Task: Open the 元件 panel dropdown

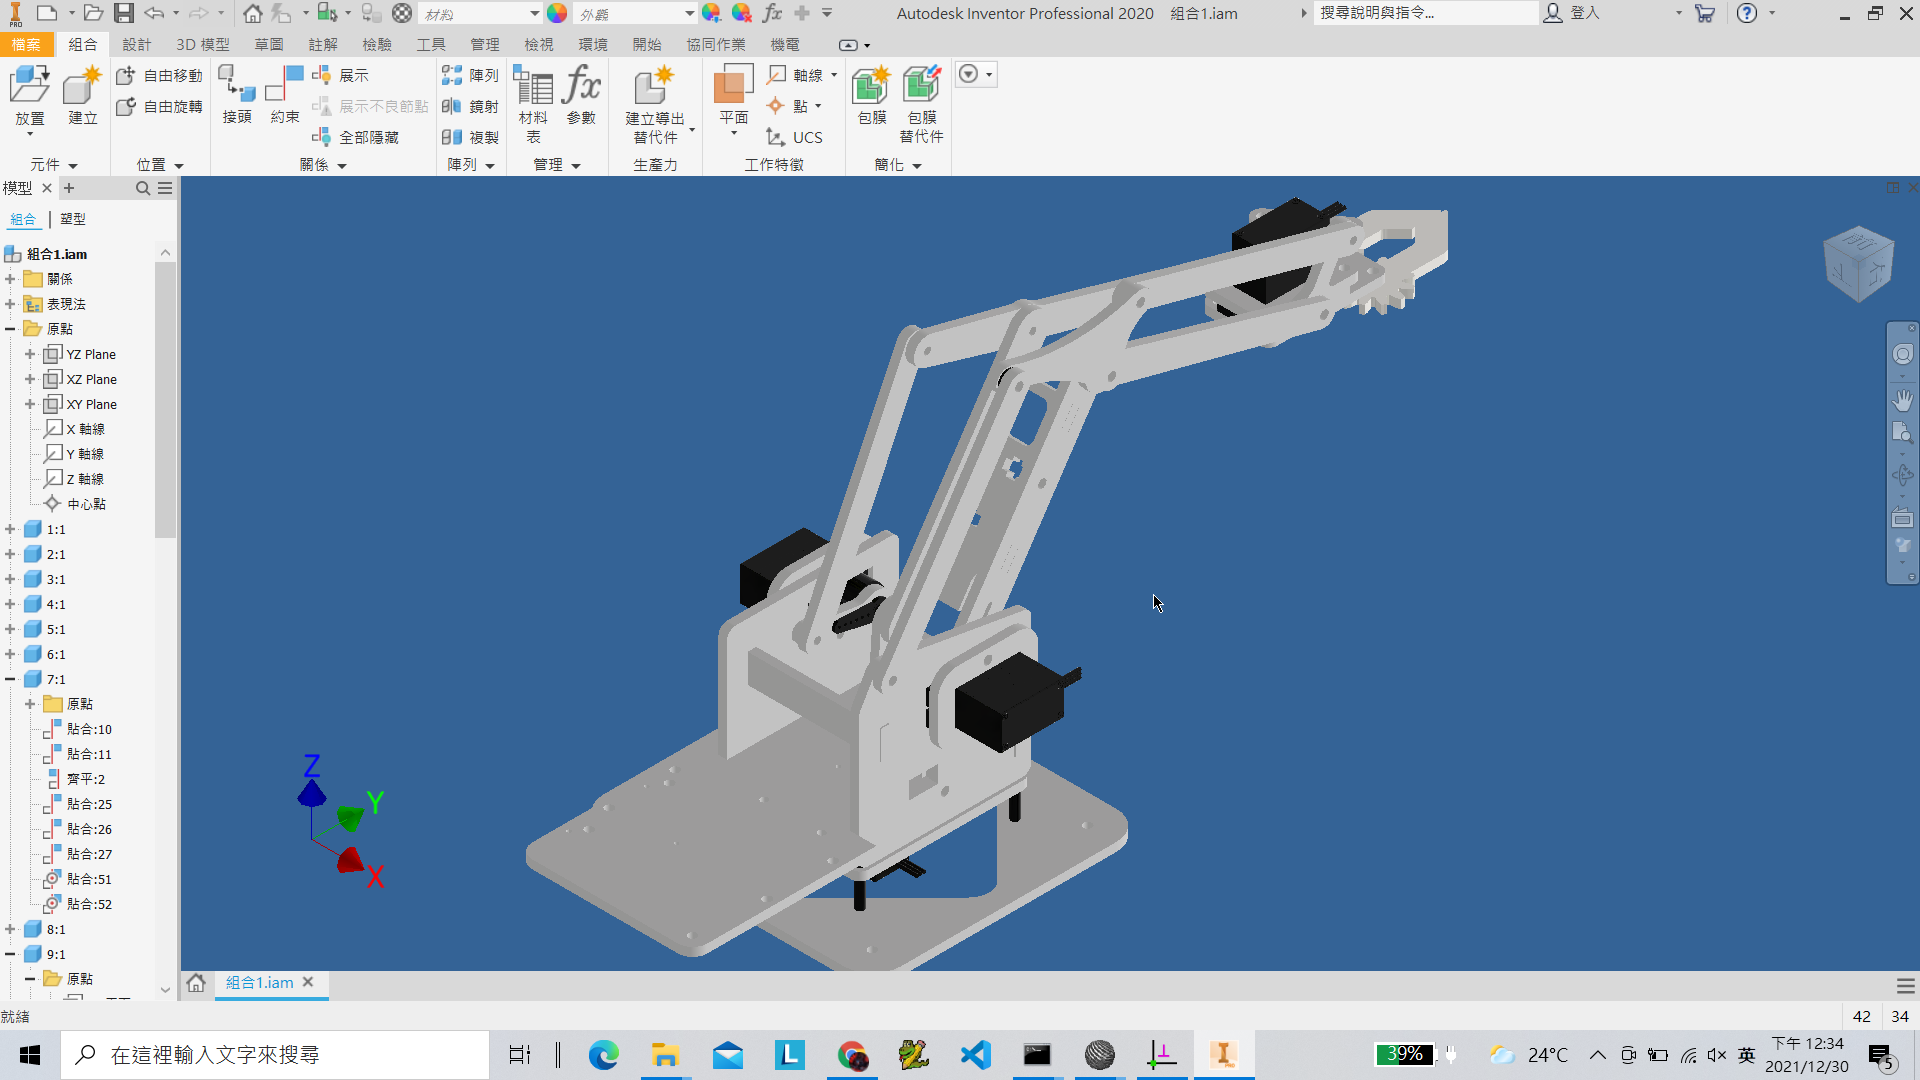Action: pyautogui.click(x=54, y=165)
